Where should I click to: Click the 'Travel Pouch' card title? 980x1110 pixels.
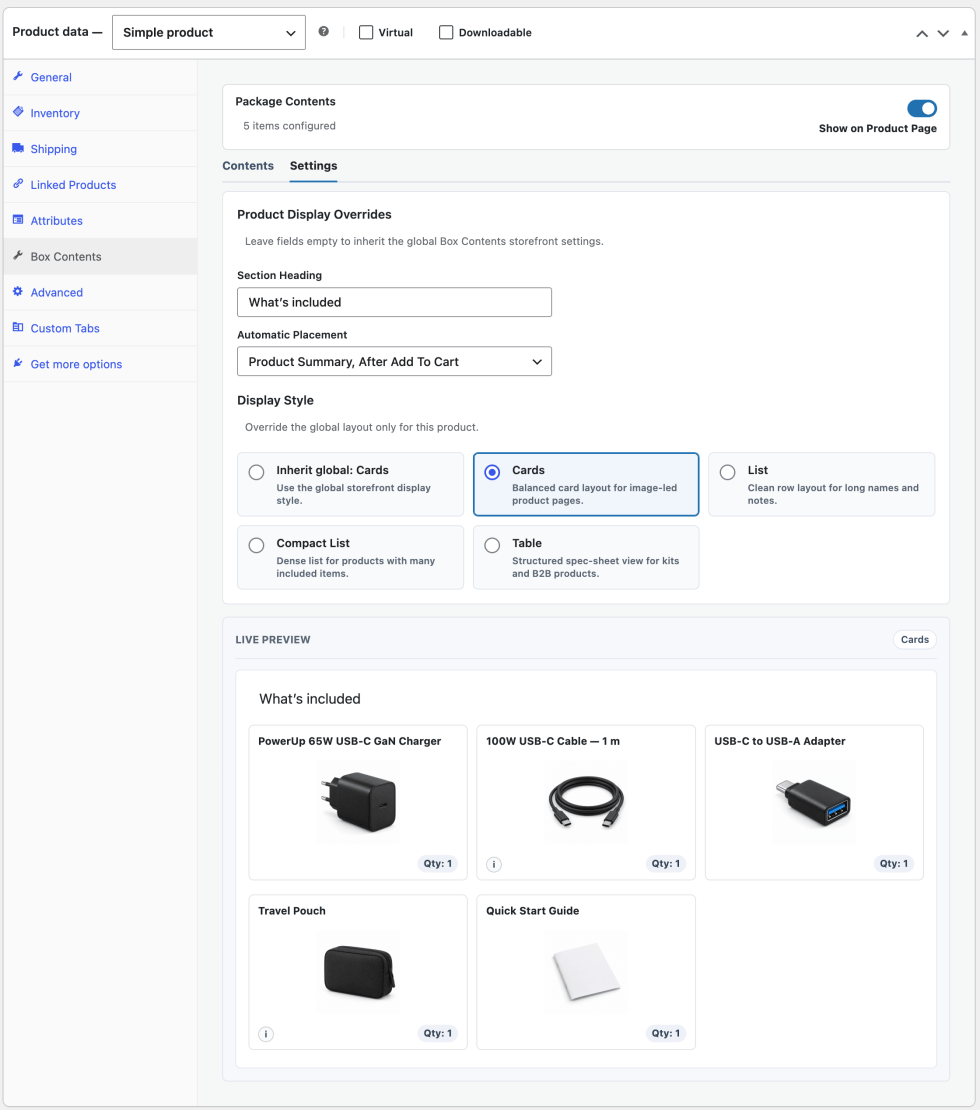(292, 911)
